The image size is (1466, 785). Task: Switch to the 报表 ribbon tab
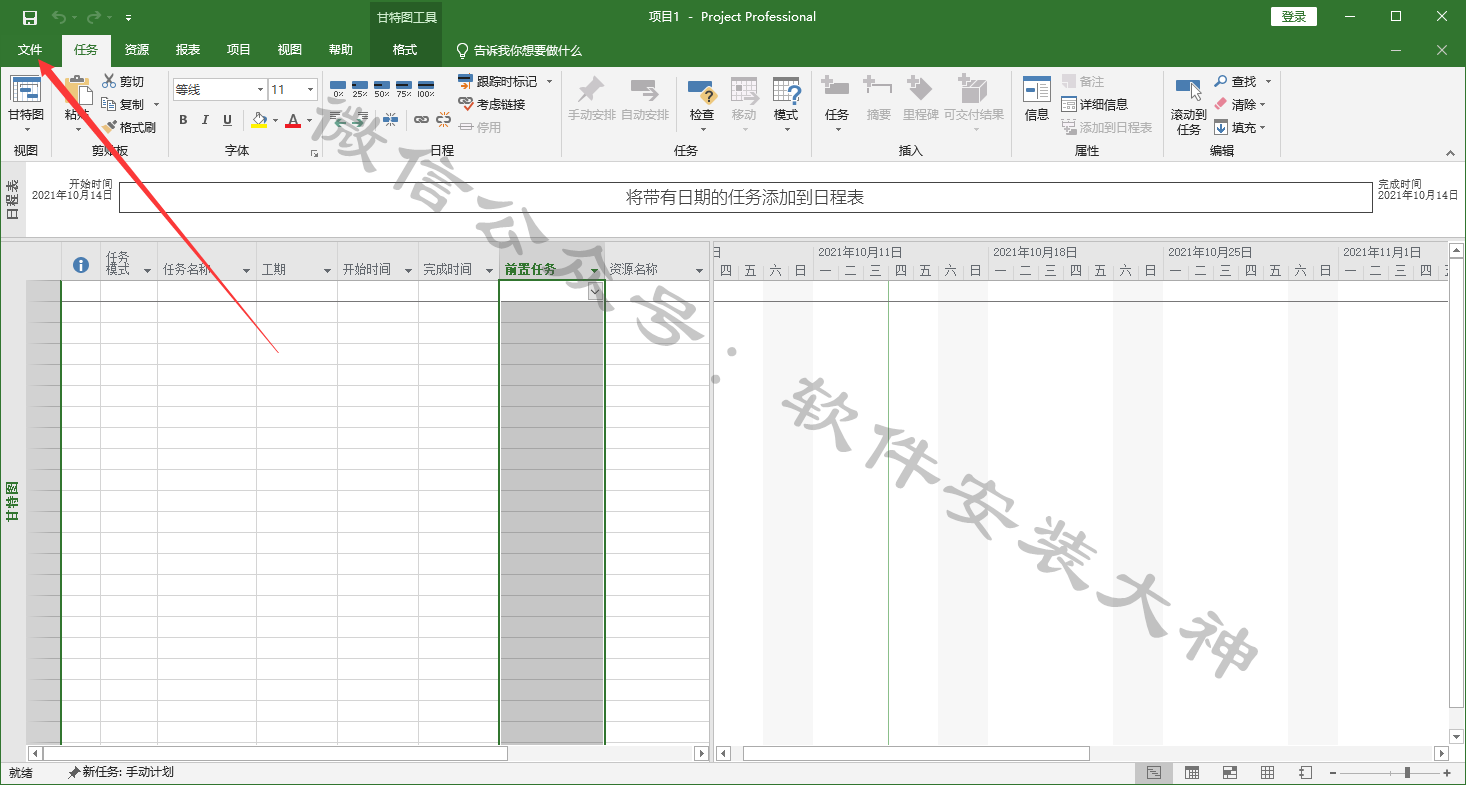(x=188, y=50)
